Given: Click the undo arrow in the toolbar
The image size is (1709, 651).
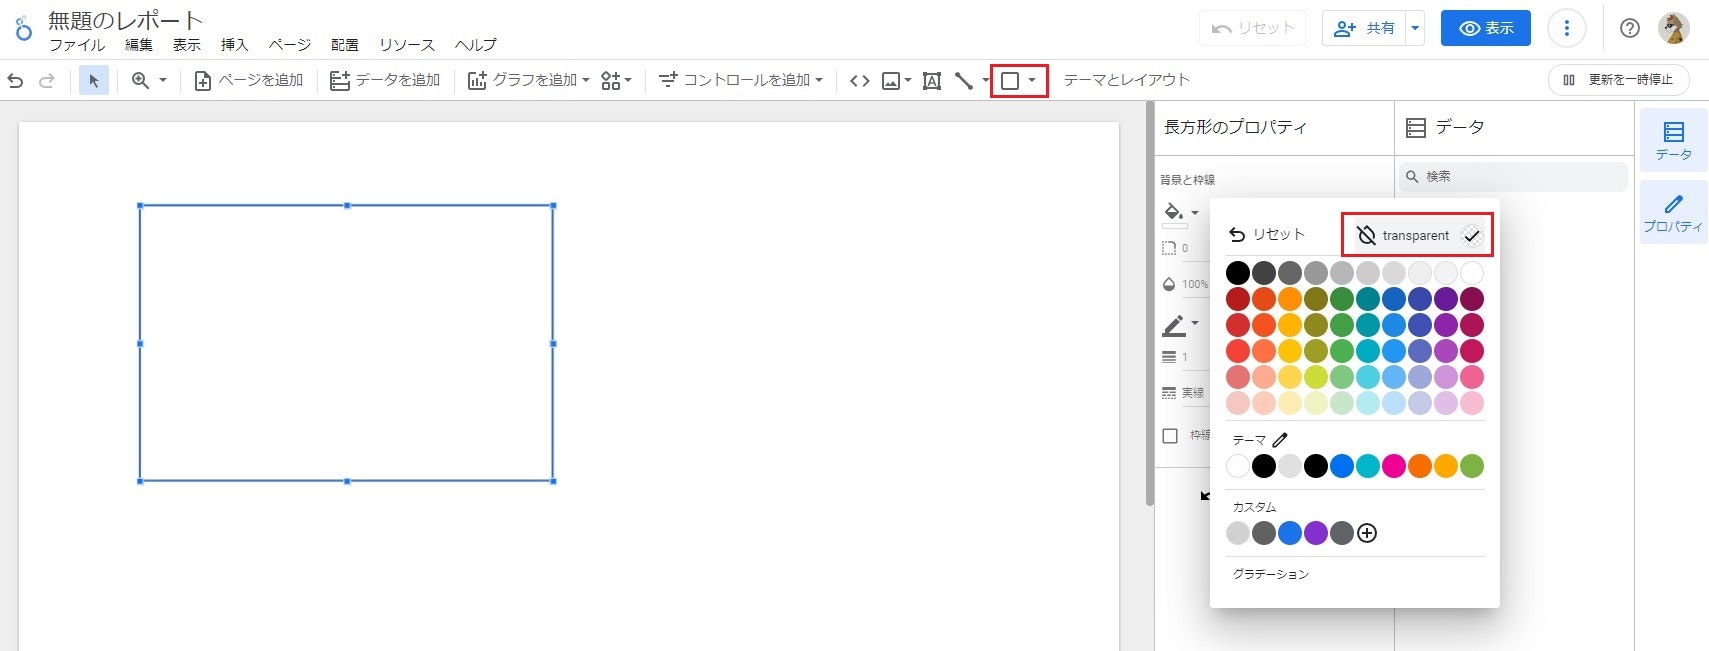Looking at the screenshot, I should pos(15,80).
